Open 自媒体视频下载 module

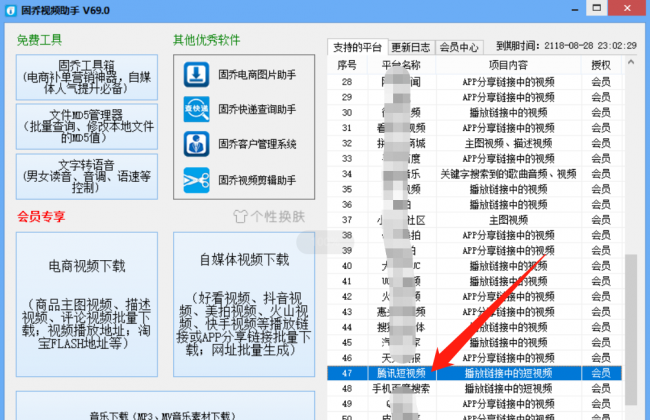244,304
